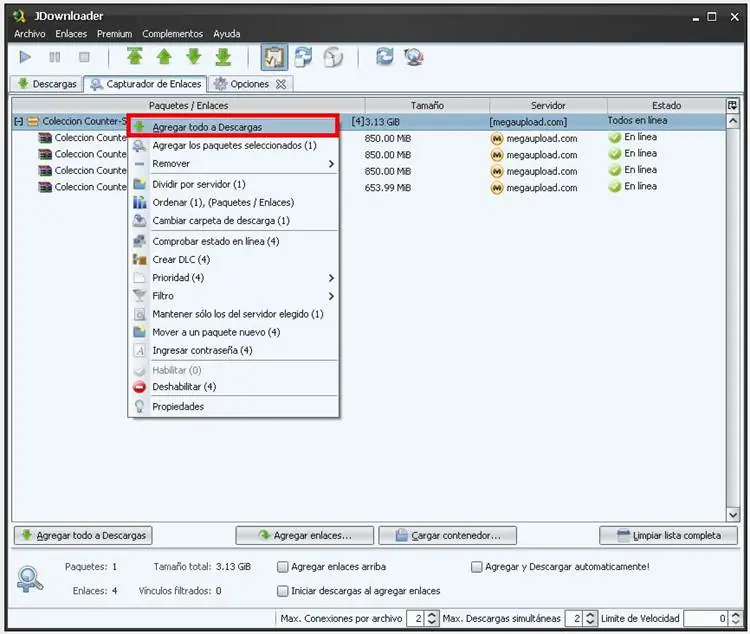Expand the Prioridad (4) submenu
The height and width of the screenshot is (634, 750).
(x=233, y=278)
